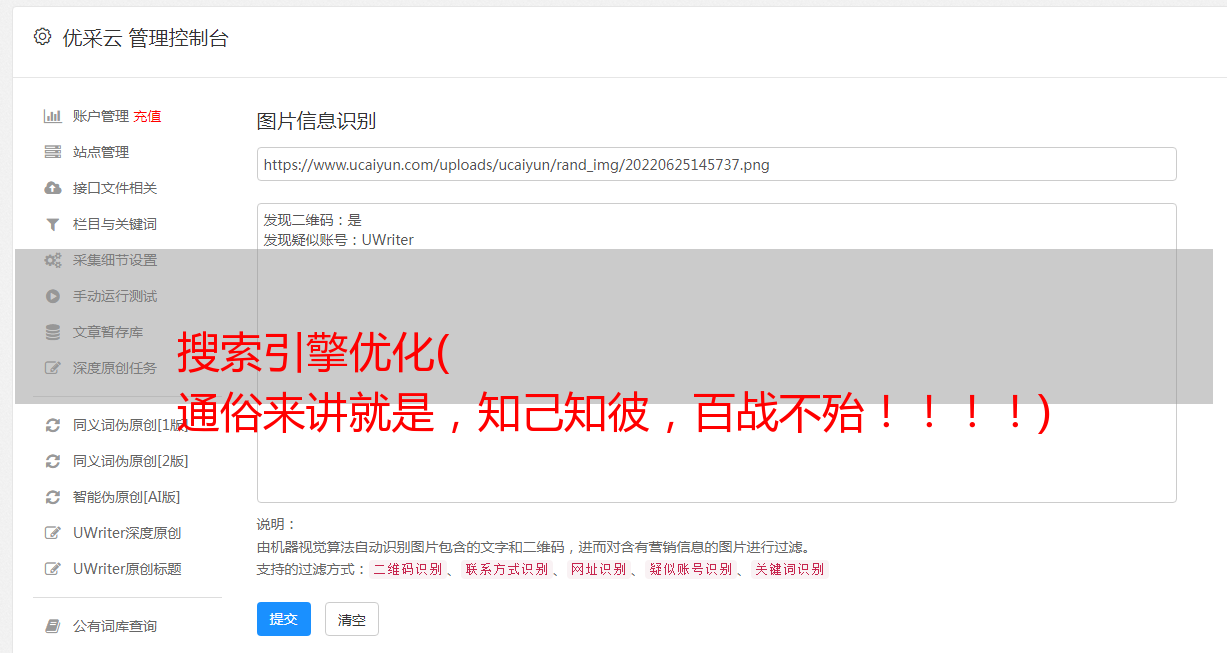
Task: Click the database icon for 文章暂存库
Action: coord(53,332)
